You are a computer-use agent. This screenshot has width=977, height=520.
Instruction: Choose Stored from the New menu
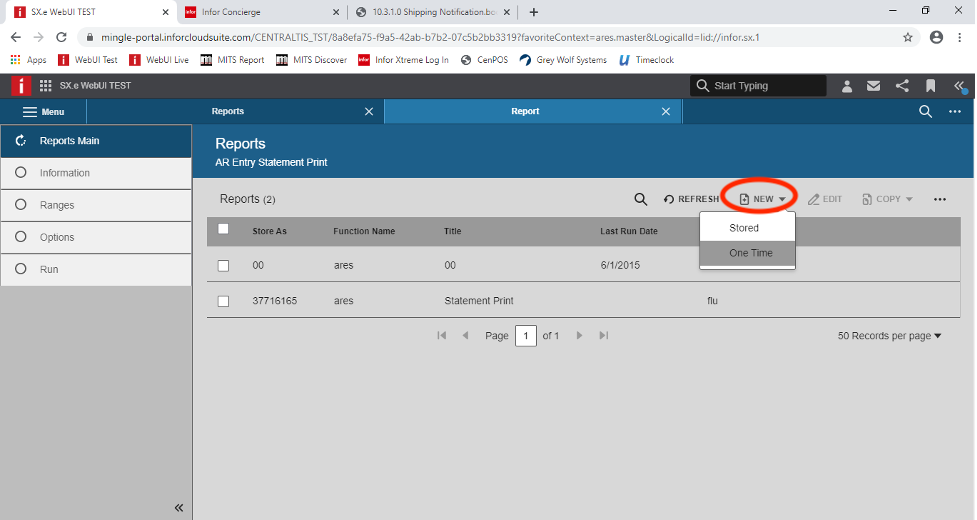(x=747, y=228)
